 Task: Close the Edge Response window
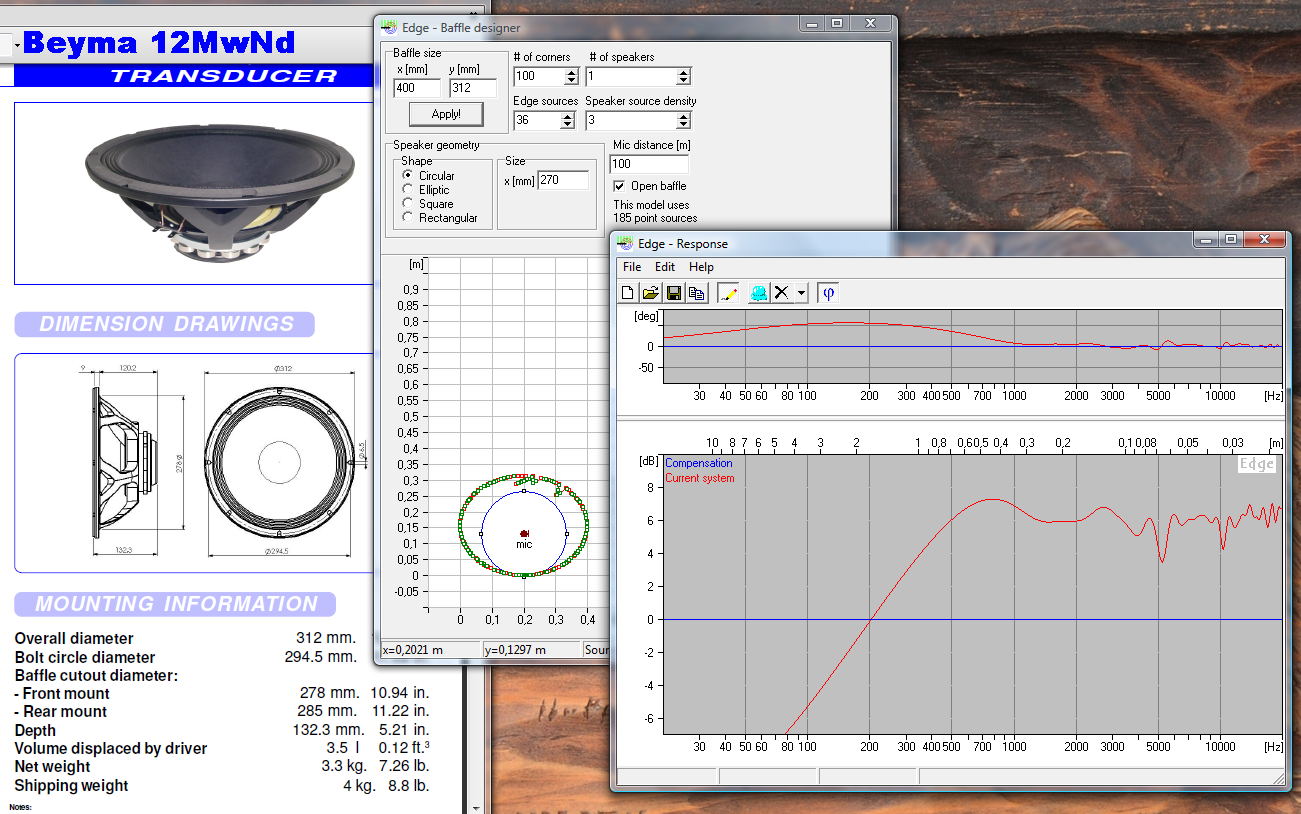[x=1264, y=239]
